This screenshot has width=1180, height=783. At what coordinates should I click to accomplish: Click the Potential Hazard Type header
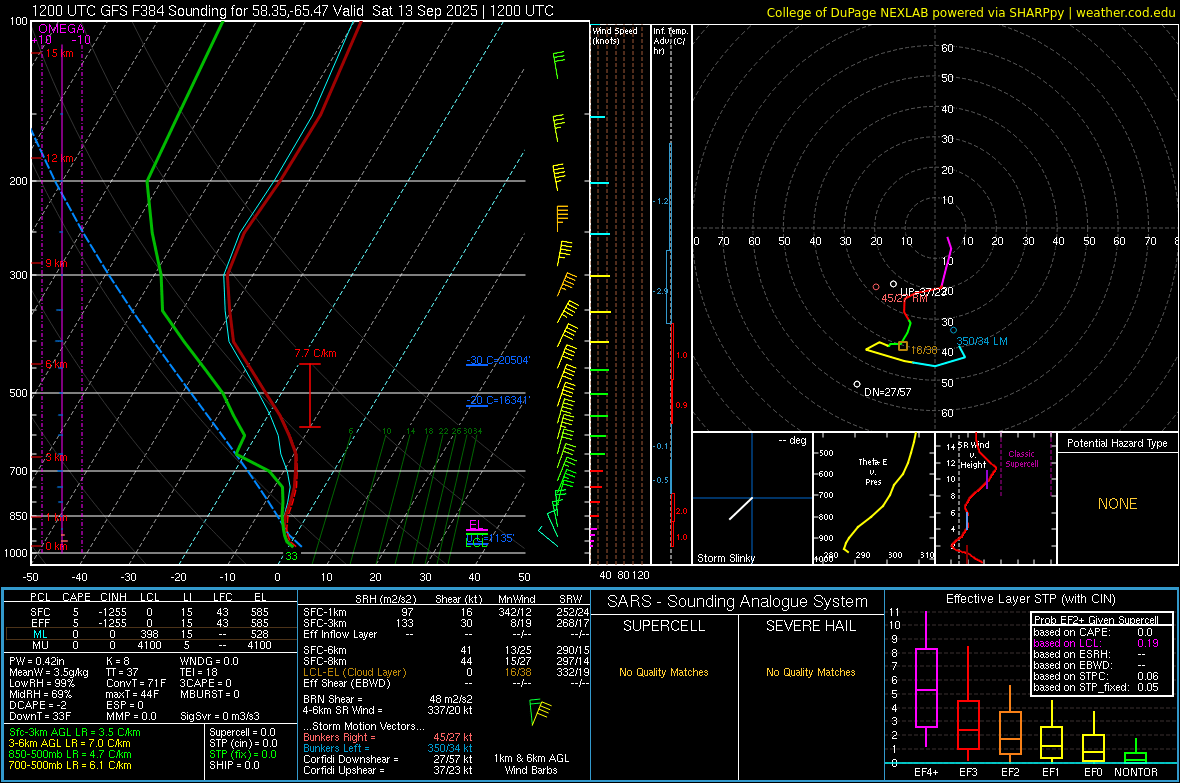[1117, 443]
